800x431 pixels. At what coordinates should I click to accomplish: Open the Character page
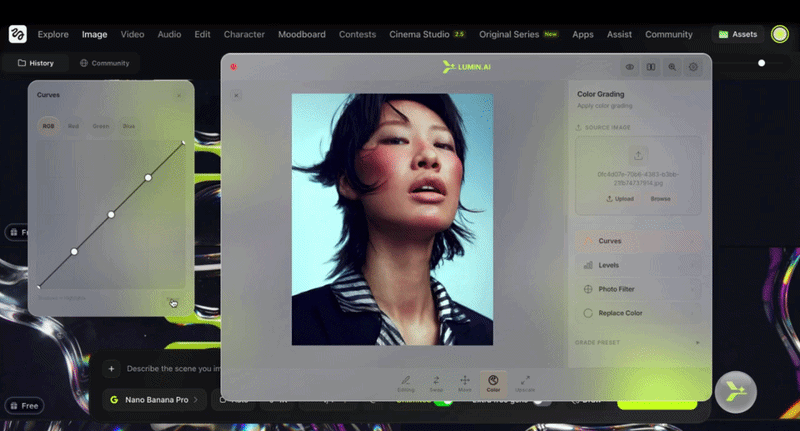pos(244,34)
